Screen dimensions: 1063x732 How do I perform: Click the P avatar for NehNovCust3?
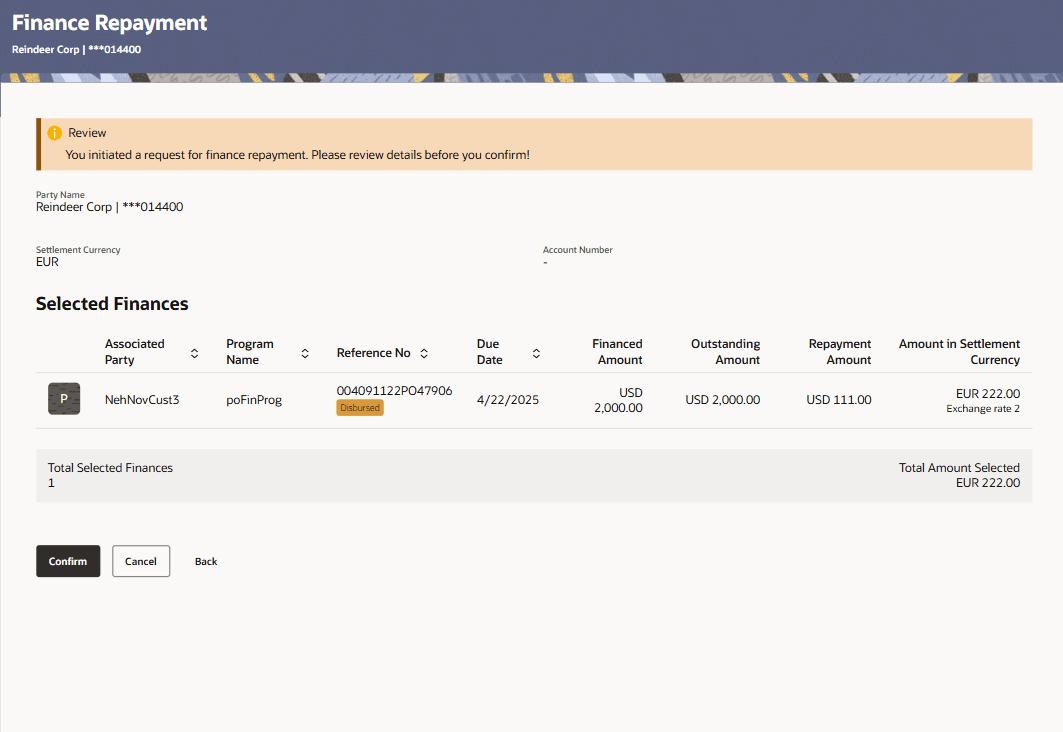[x=64, y=399]
